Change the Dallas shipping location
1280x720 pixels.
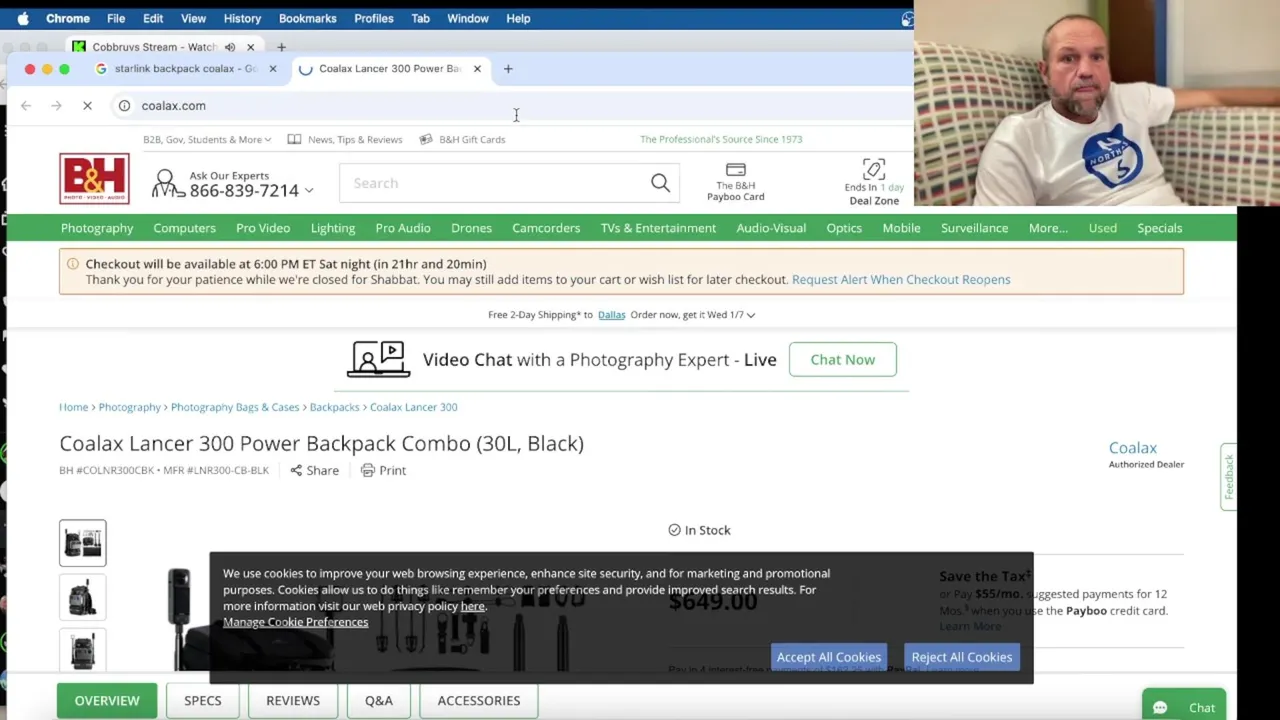click(611, 315)
